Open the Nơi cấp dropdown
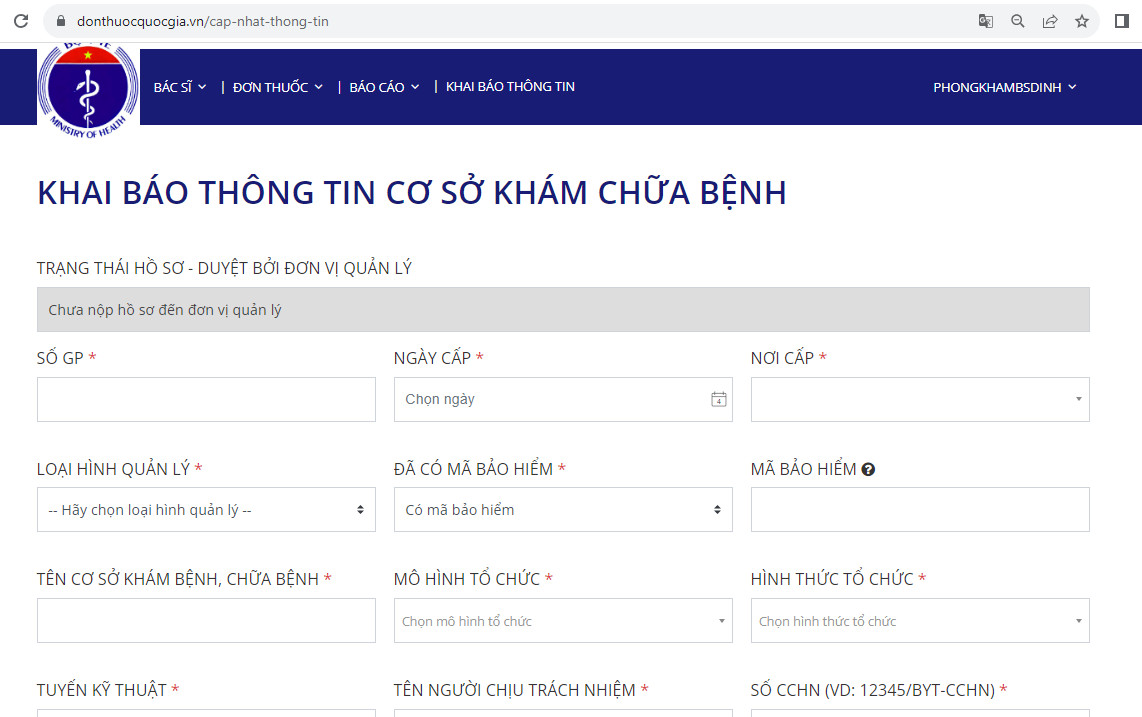The image size is (1142, 717). pyautogui.click(x=919, y=399)
